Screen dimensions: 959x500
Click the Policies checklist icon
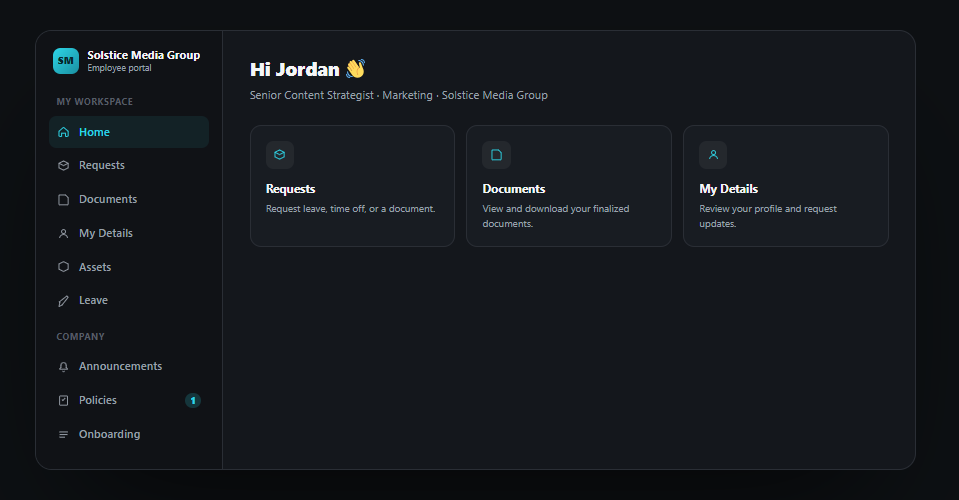(x=64, y=400)
